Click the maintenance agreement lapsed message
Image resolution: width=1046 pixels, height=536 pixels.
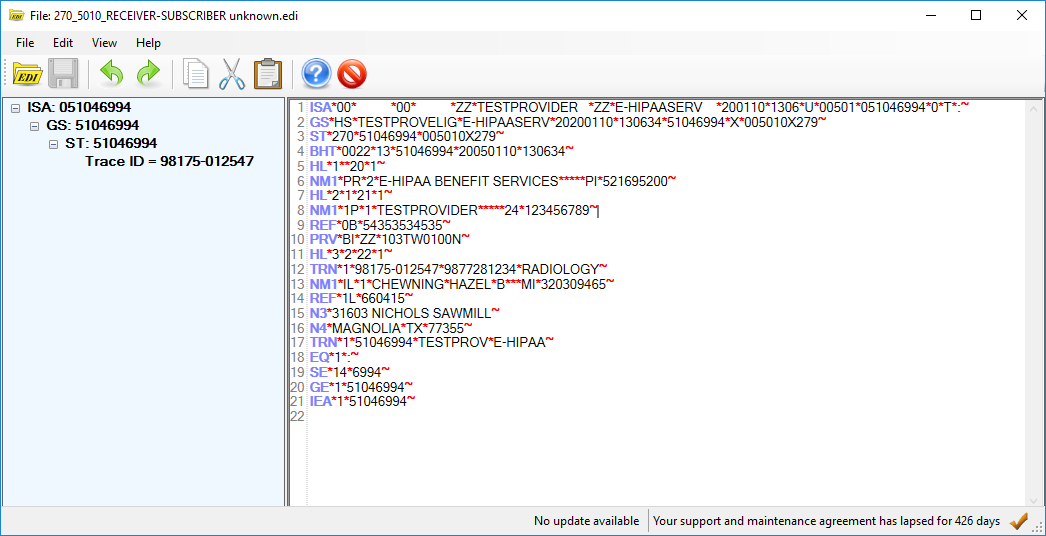pos(826,521)
